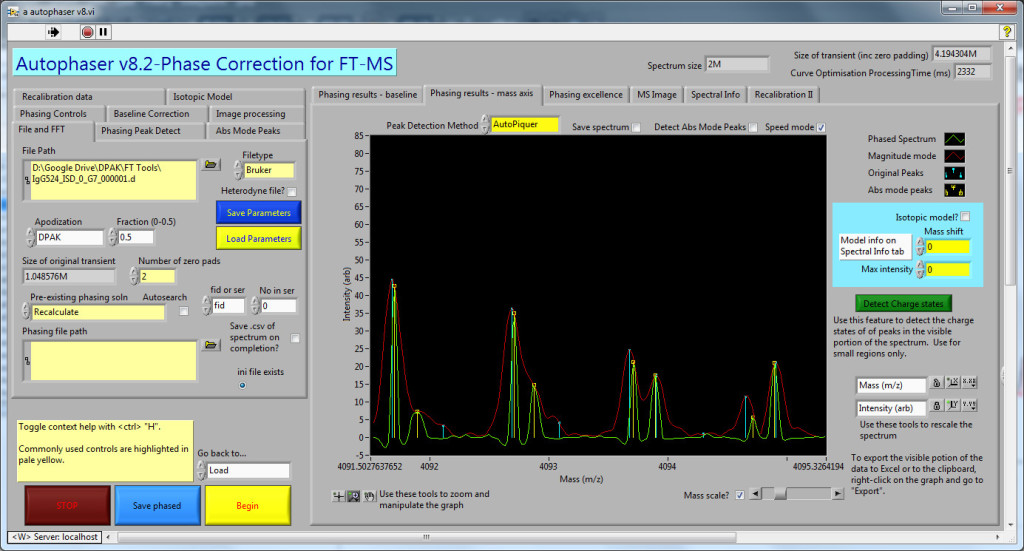Click Intensity axis autoscale-once Y icon

tap(953, 405)
